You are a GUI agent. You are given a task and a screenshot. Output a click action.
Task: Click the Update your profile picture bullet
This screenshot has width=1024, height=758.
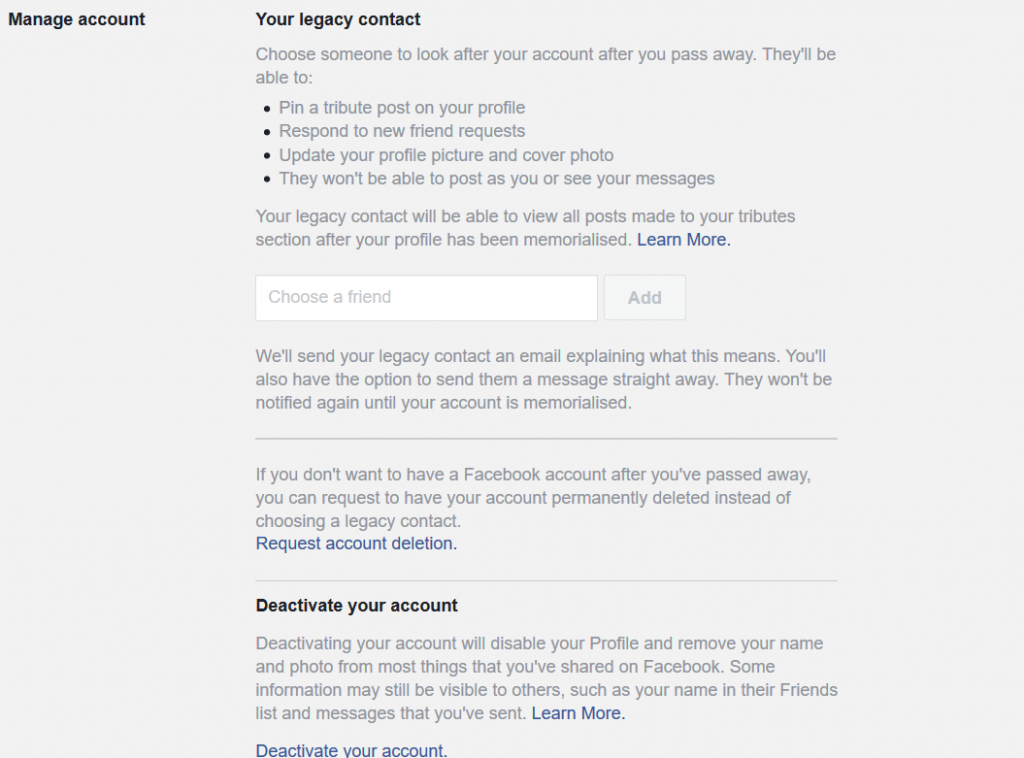446,155
